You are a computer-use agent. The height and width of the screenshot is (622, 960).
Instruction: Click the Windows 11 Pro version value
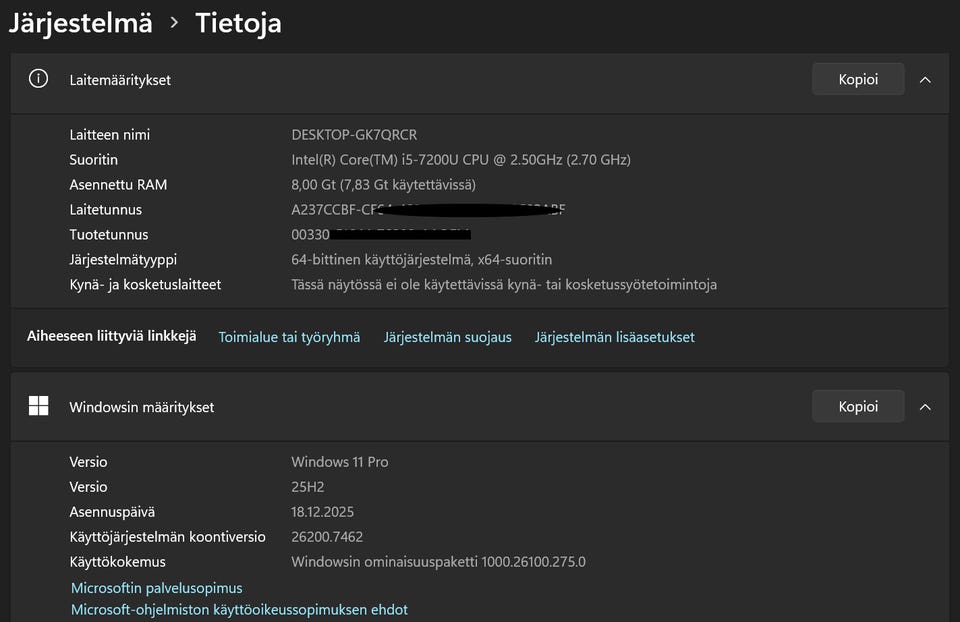(339, 462)
